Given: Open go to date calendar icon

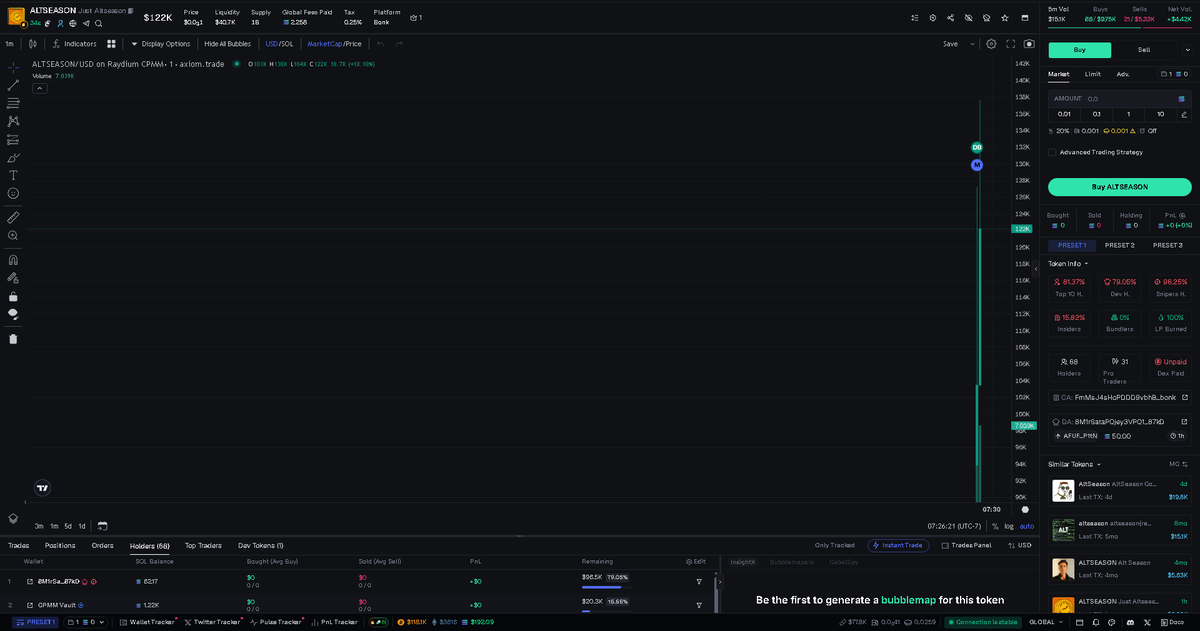Looking at the screenshot, I should [x=102, y=525].
